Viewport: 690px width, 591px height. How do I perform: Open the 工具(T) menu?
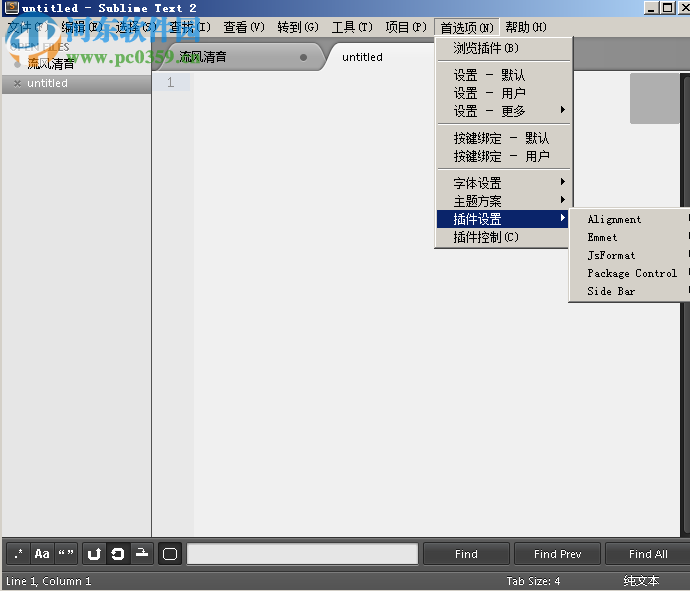click(x=352, y=27)
